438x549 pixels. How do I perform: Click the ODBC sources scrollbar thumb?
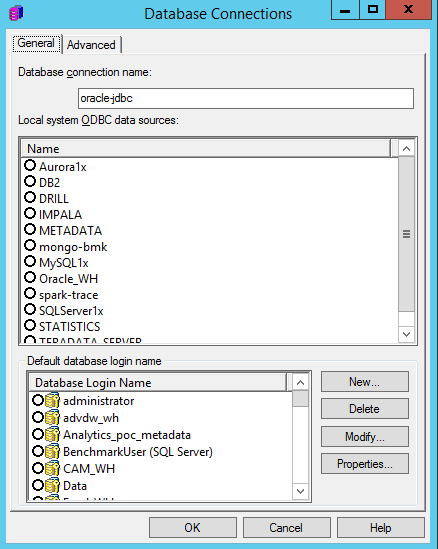click(406, 234)
